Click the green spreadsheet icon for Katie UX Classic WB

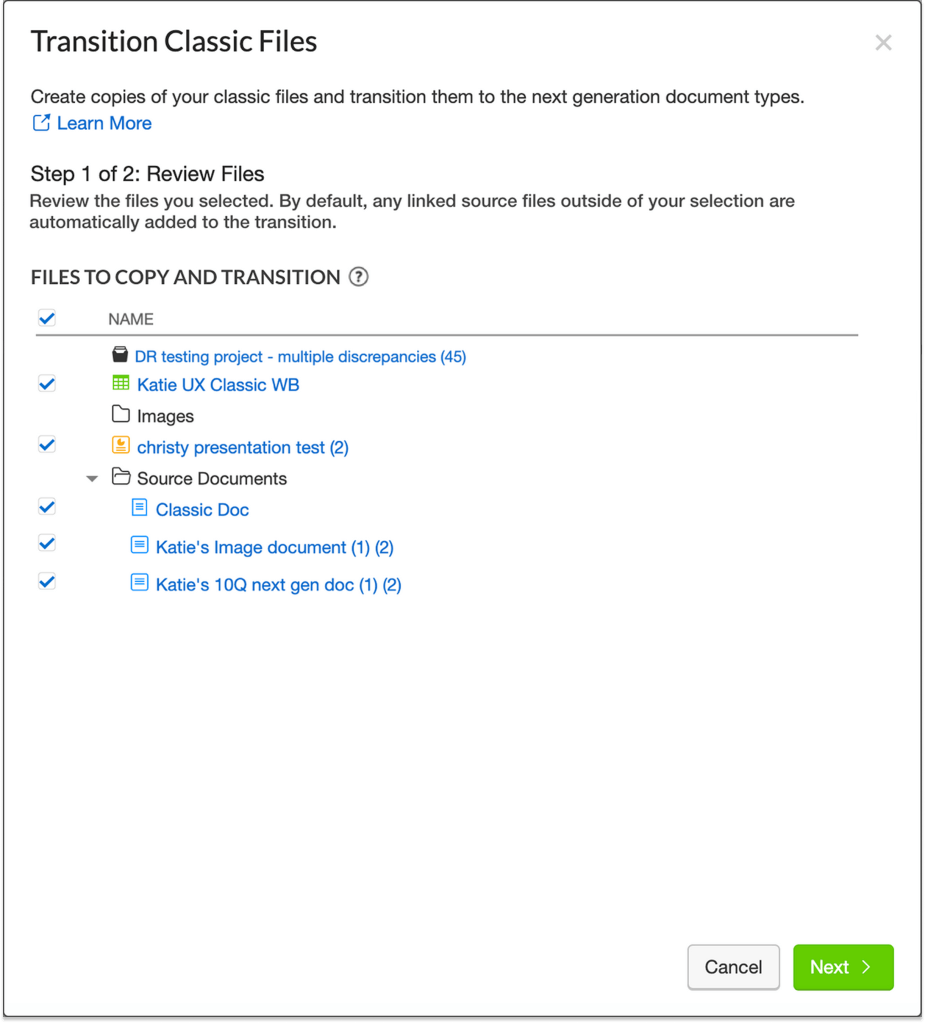point(121,383)
